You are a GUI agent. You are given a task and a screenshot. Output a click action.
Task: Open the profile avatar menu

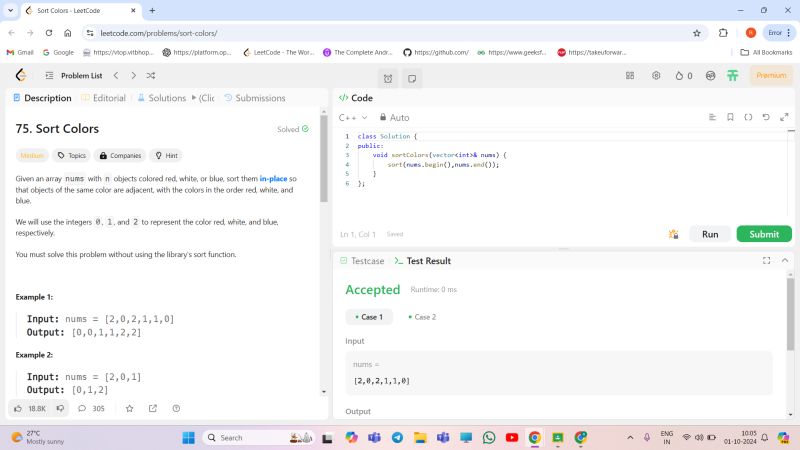[710, 76]
